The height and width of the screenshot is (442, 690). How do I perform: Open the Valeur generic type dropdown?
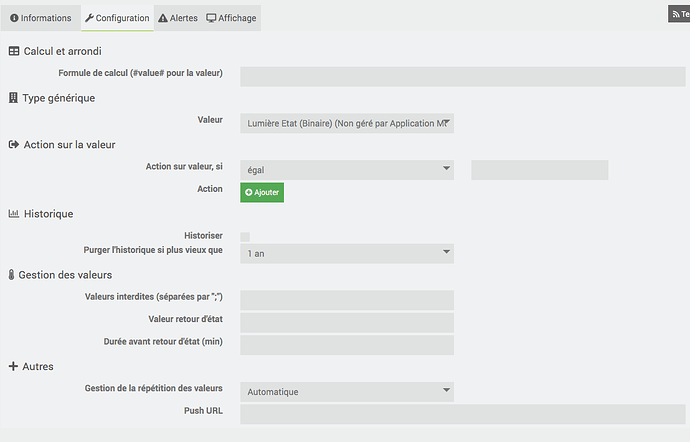click(347, 123)
